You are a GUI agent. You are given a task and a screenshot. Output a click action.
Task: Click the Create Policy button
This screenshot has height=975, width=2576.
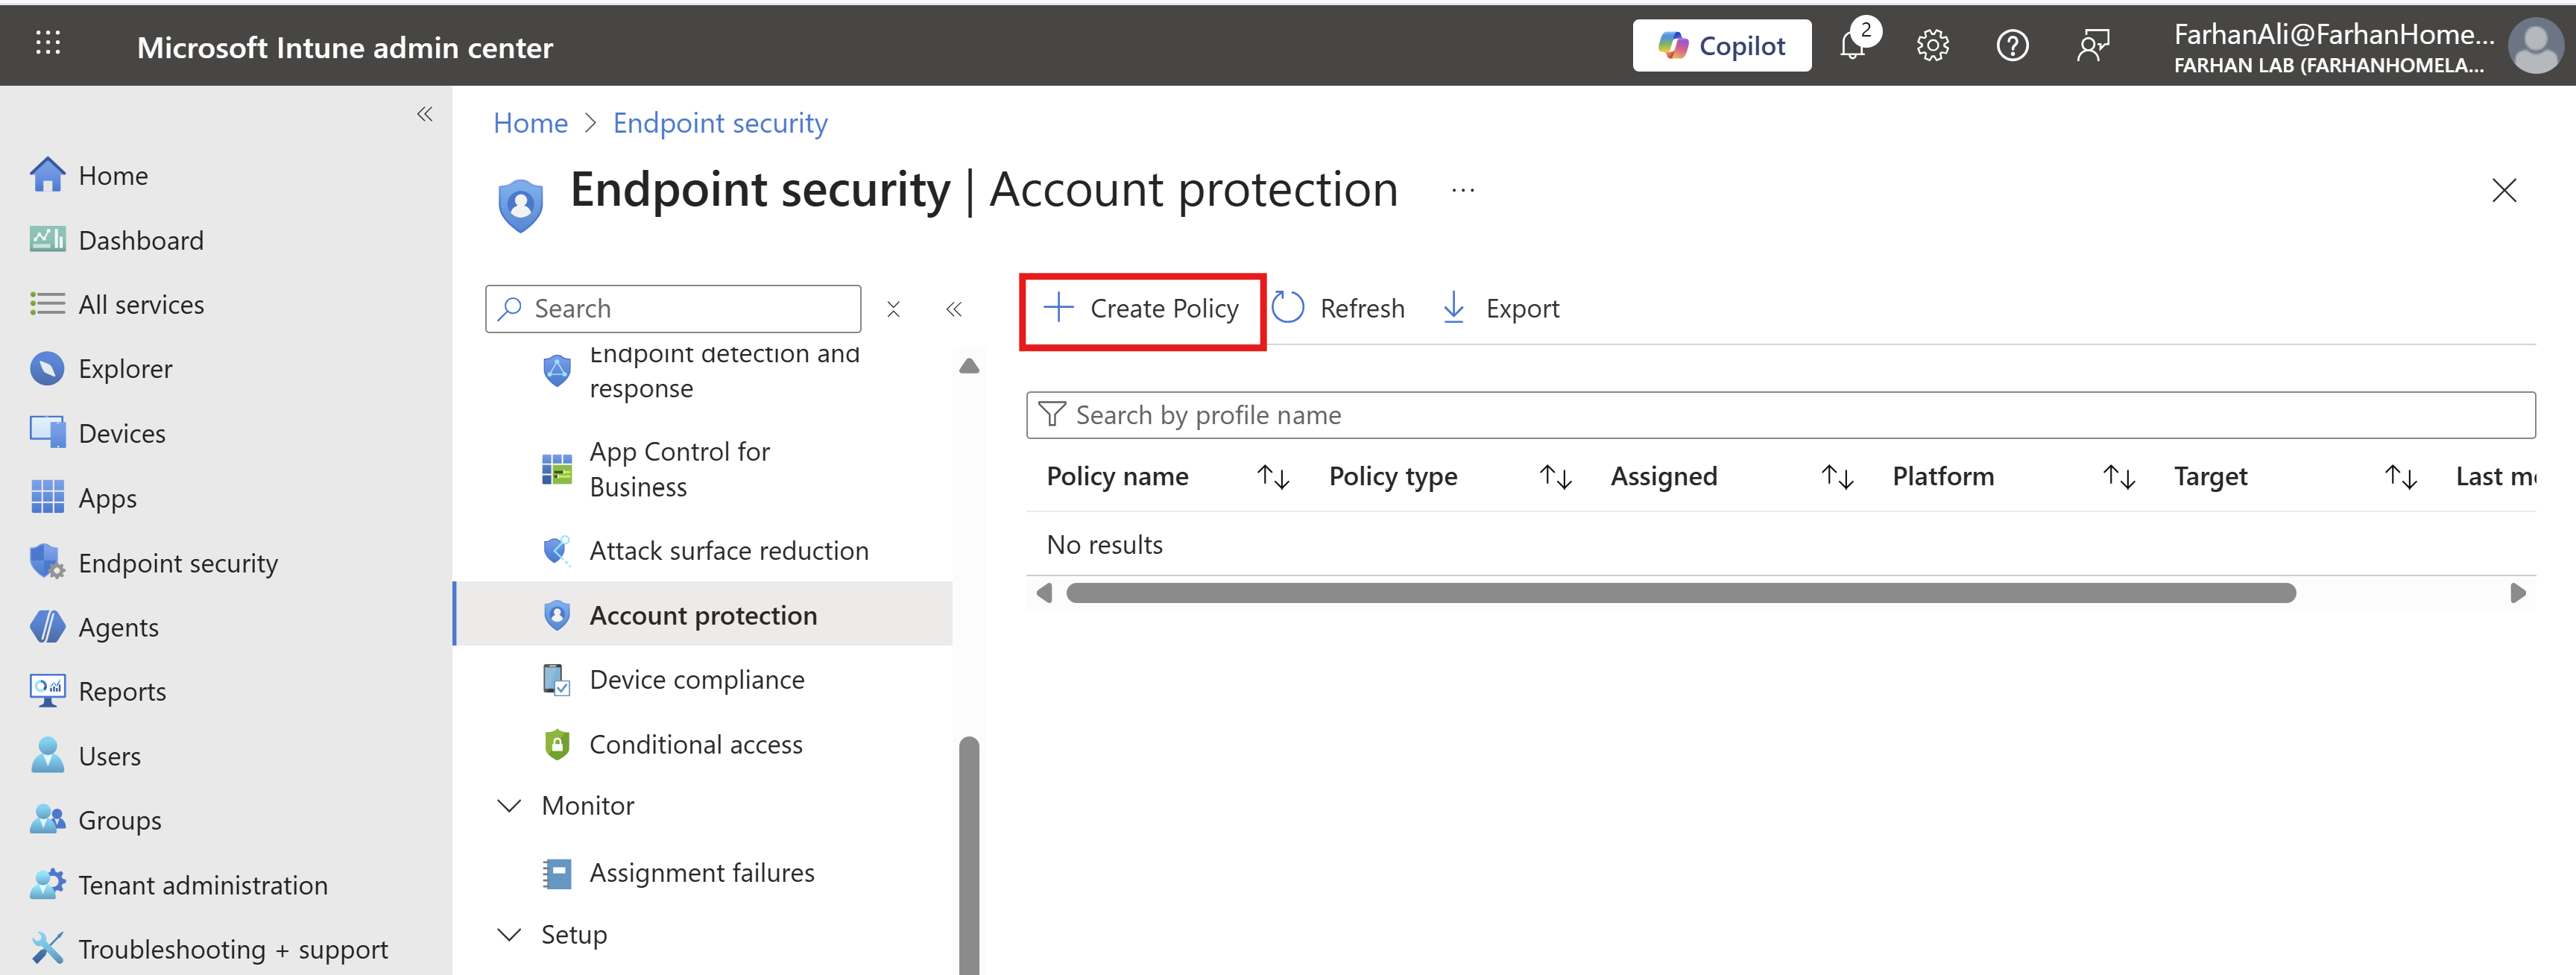pos(1142,309)
